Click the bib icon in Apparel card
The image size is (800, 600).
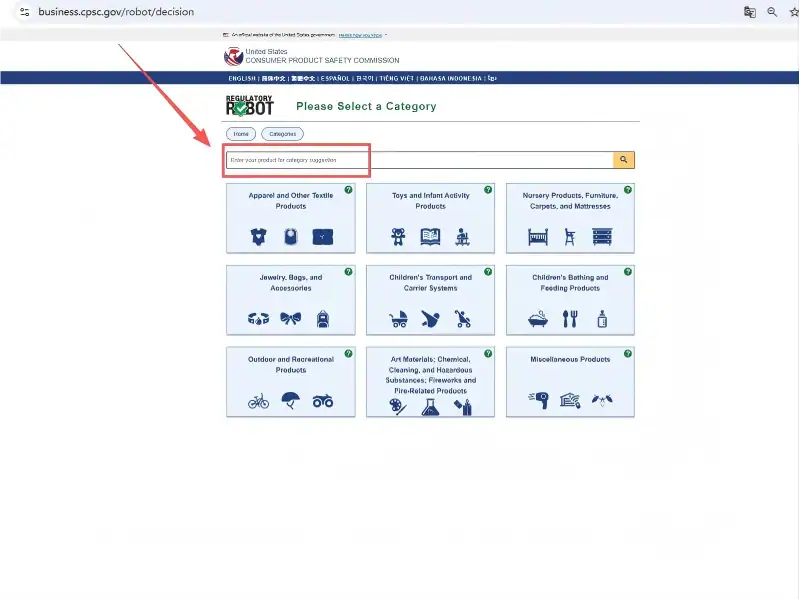click(x=291, y=237)
